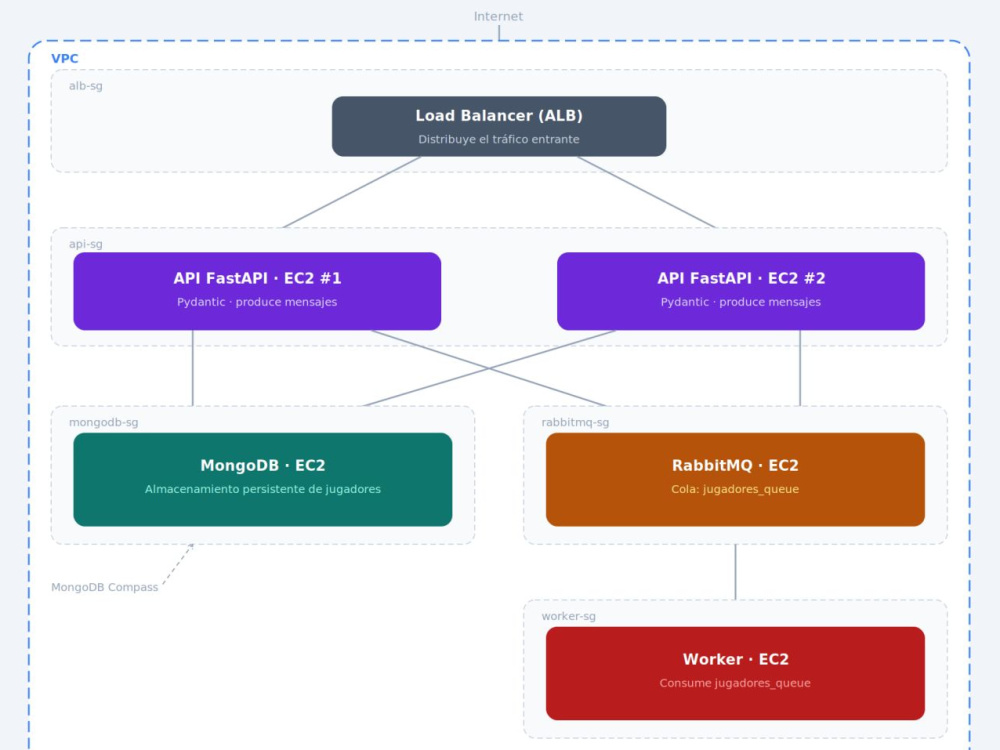The image size is (1000, 750).
Task: Click 'Distribuye el tráfico entrante' subtitle
Action: pyautogui.click(x=499, y=139)
